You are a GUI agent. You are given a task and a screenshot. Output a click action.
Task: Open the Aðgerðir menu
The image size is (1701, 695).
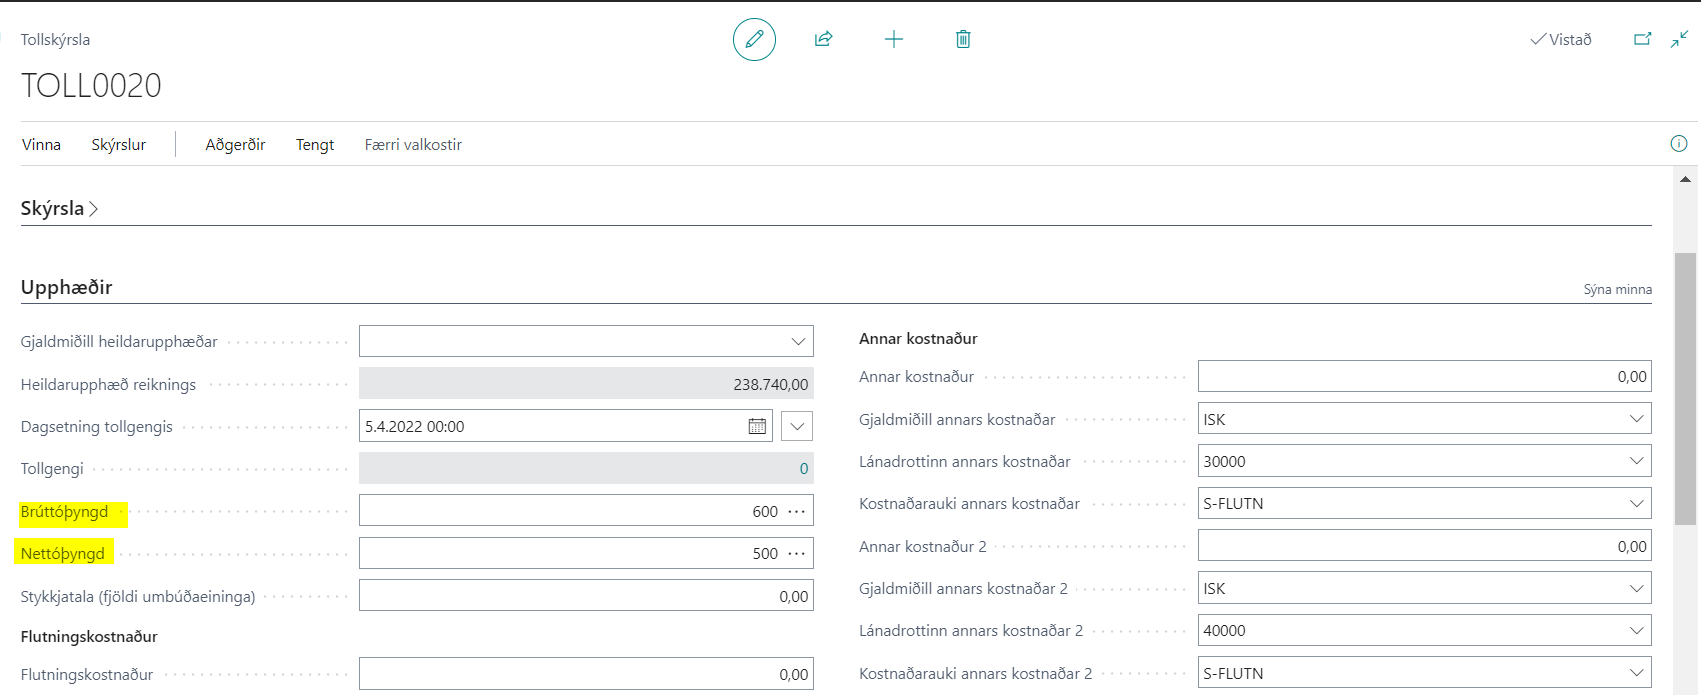point(235,145)
